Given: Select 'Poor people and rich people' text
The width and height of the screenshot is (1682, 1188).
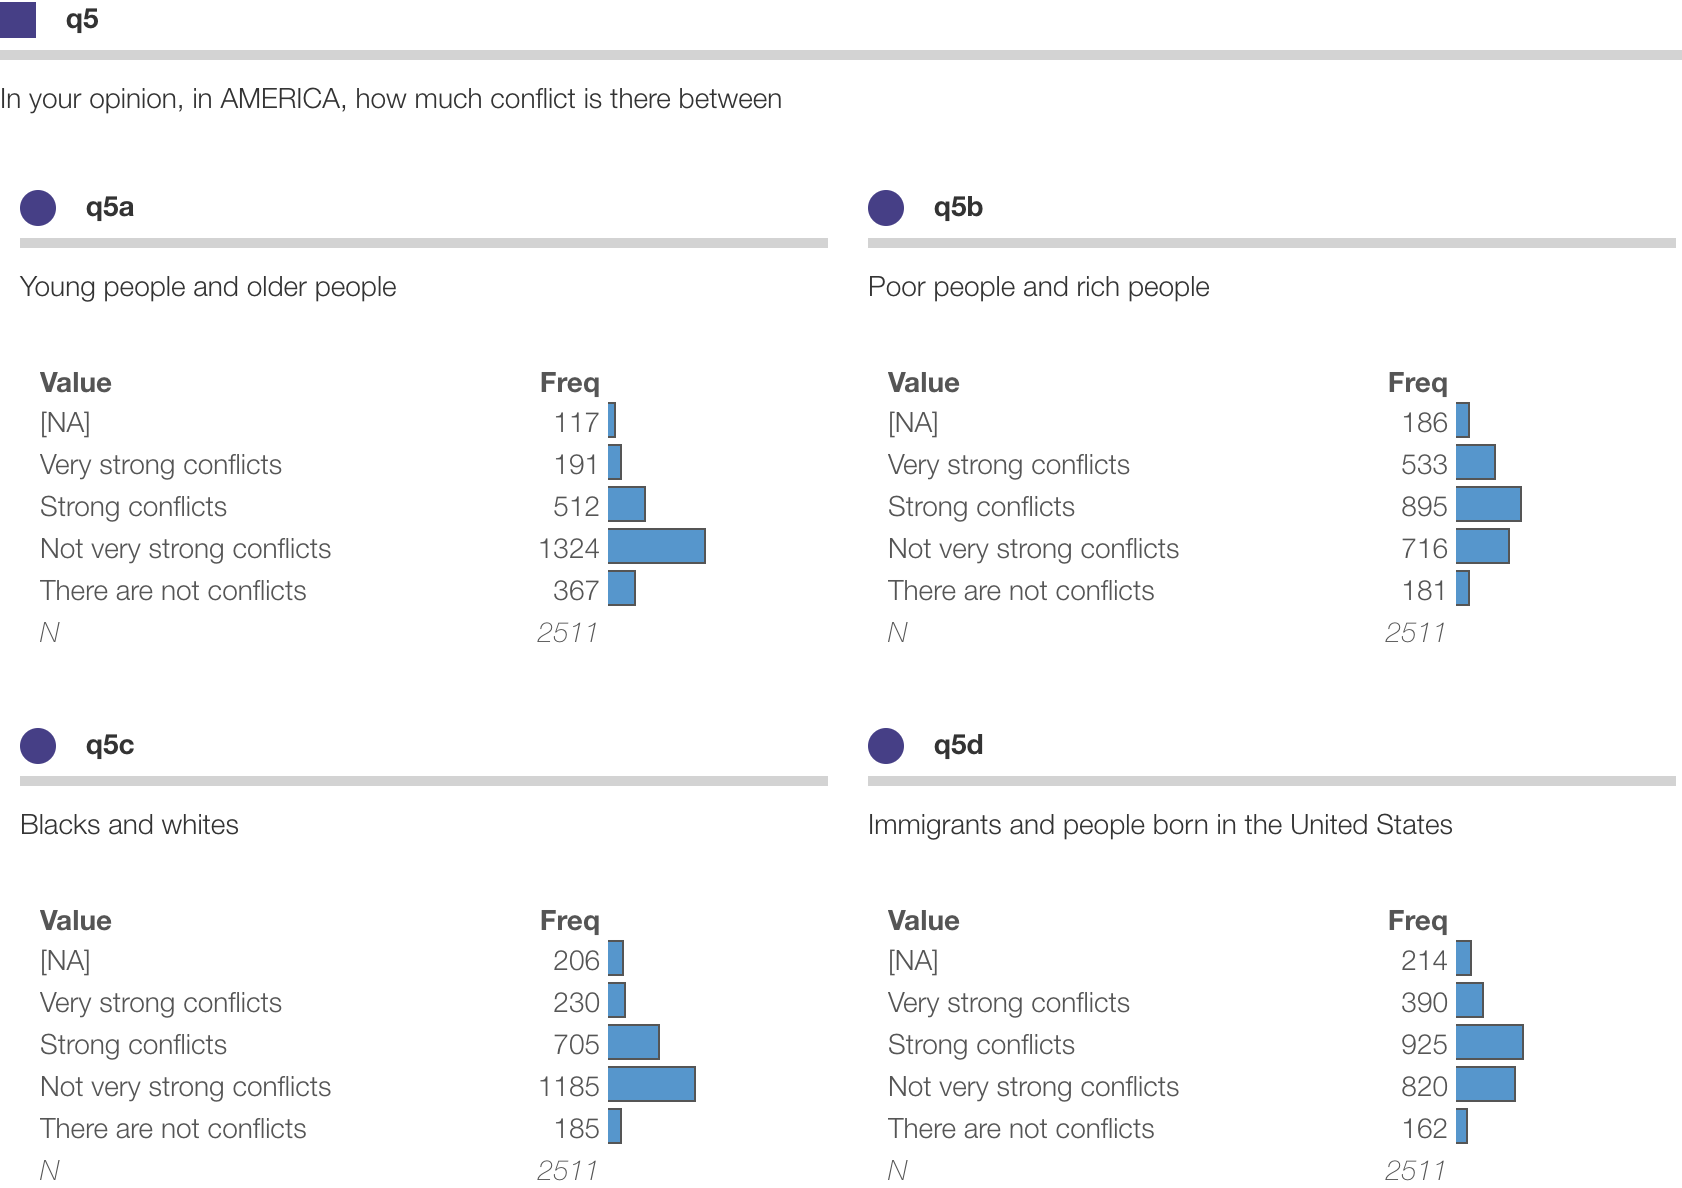Looking at the screenshot, I should coord(1038,287).
